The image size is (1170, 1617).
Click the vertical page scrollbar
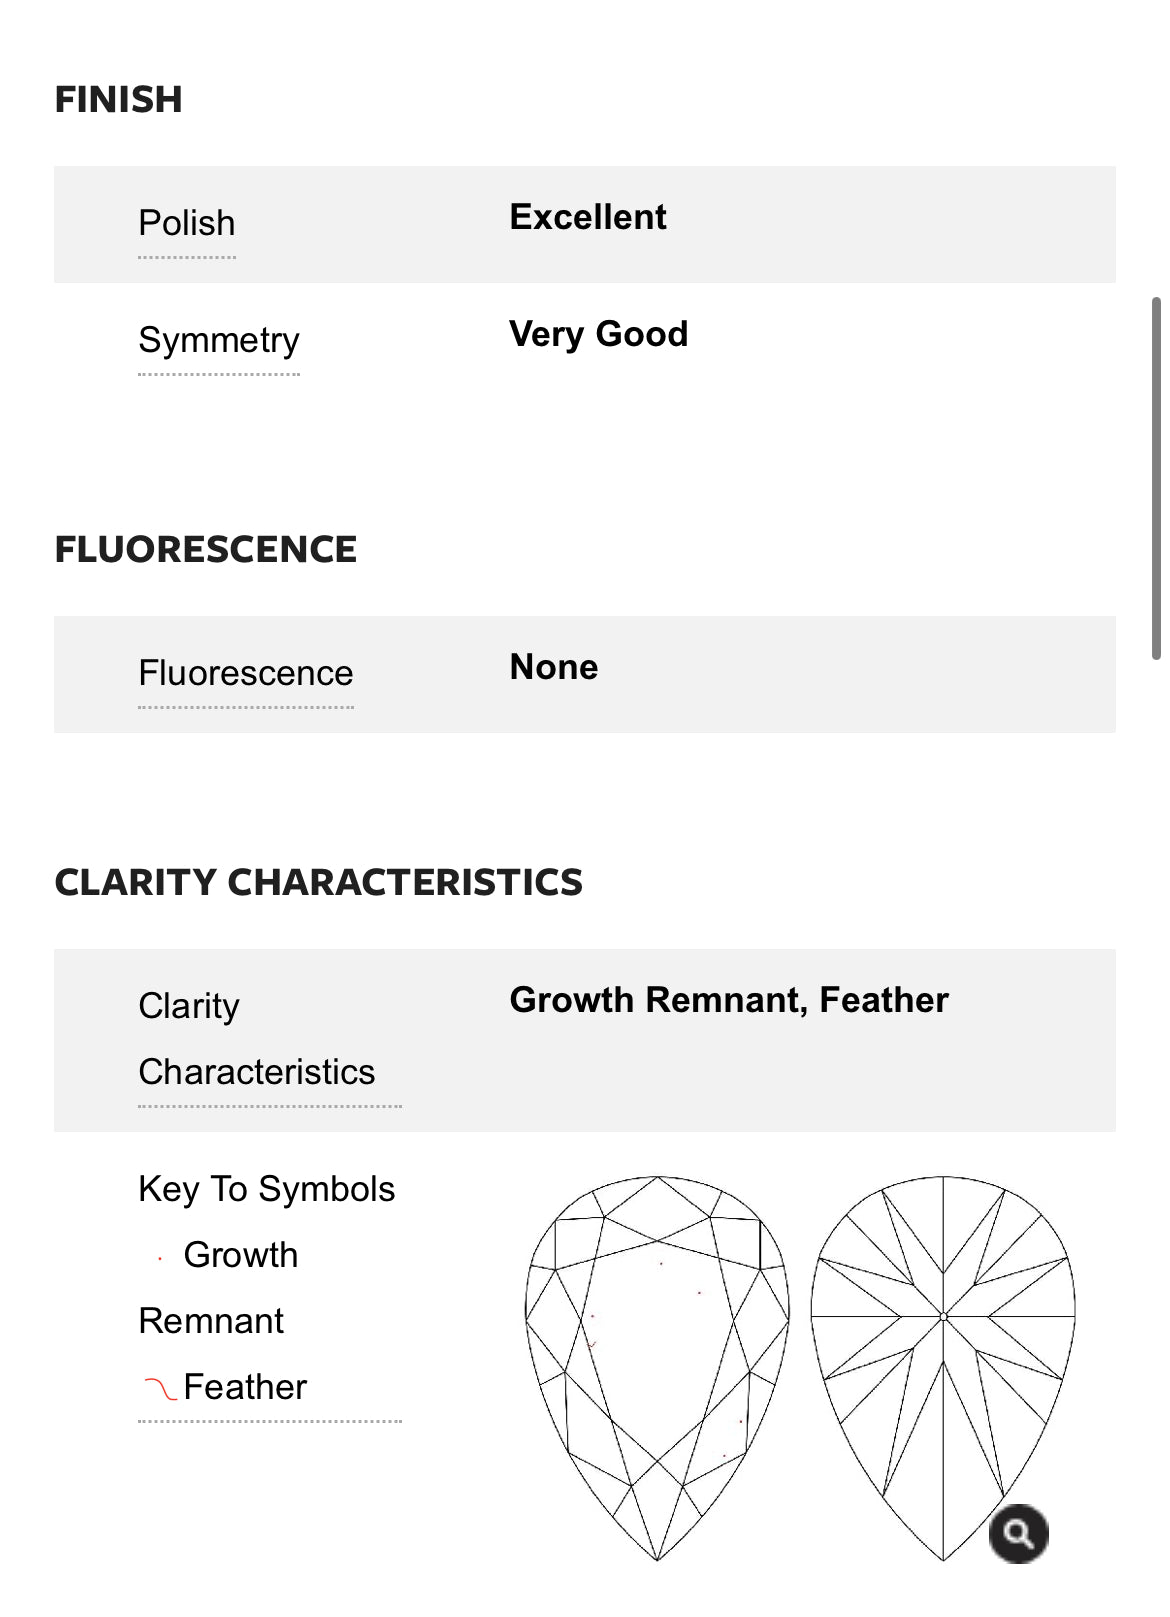point(1156,478)
